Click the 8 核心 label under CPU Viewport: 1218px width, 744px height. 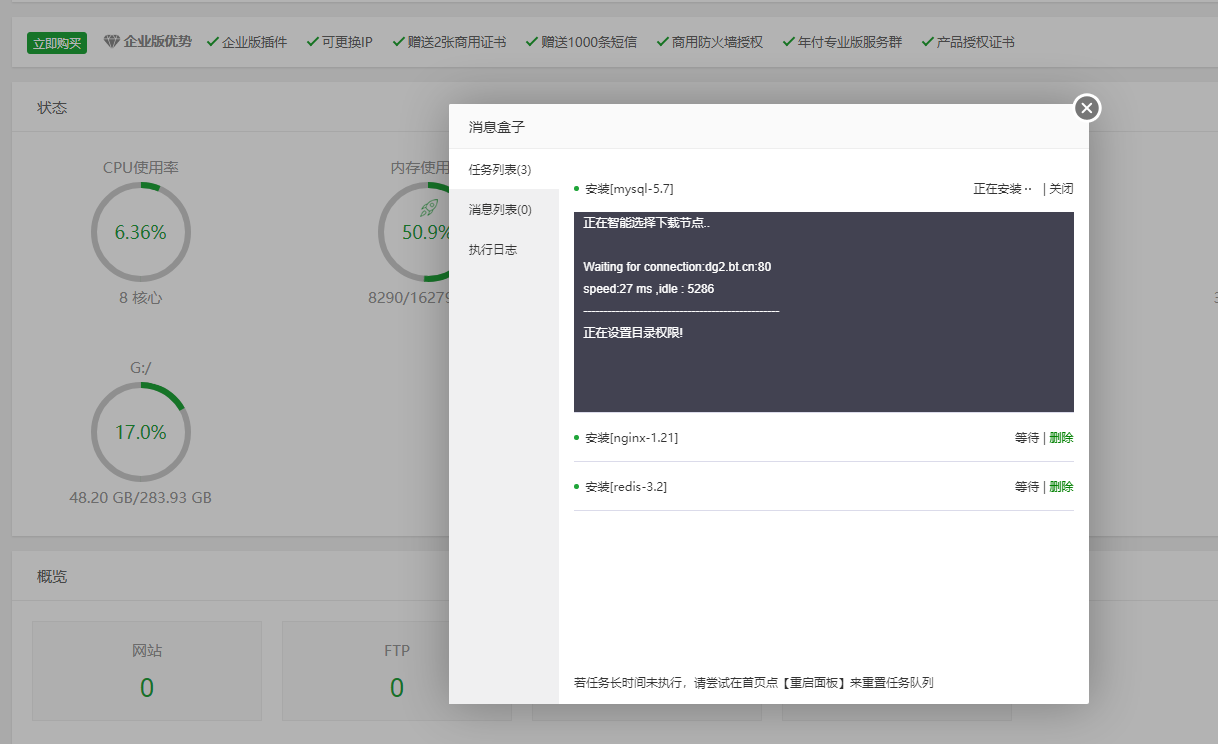click(x=141, y=297)
